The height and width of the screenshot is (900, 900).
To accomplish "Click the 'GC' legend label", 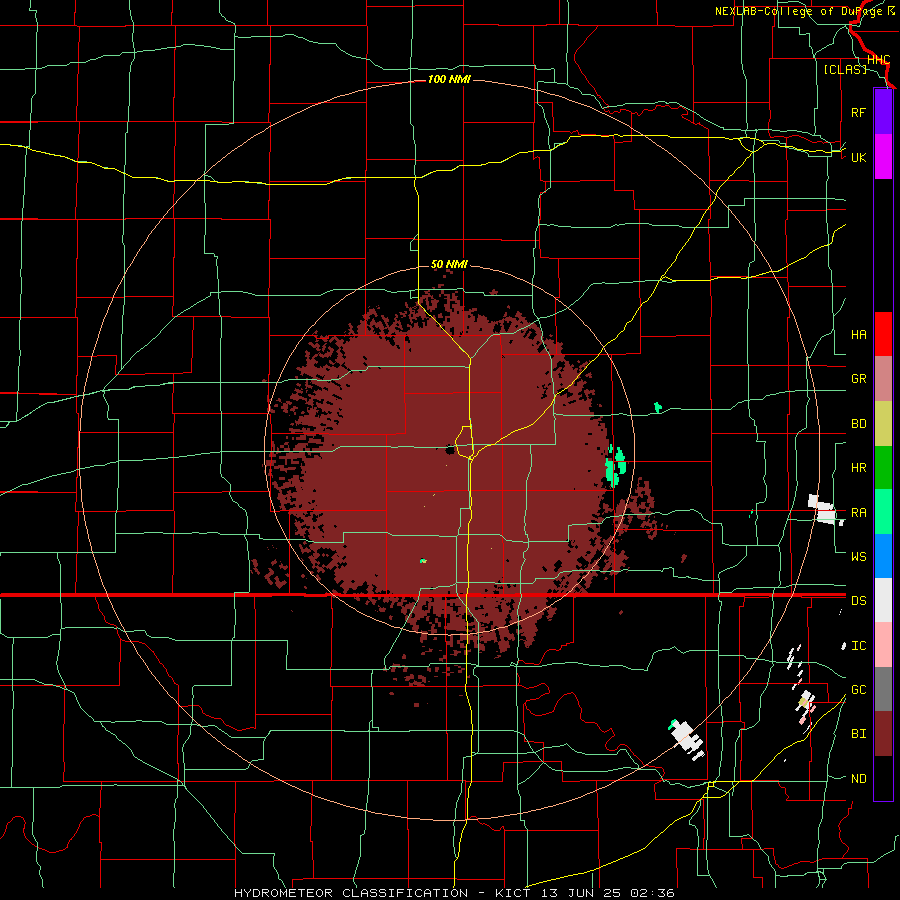I will [x=858, y=690].
